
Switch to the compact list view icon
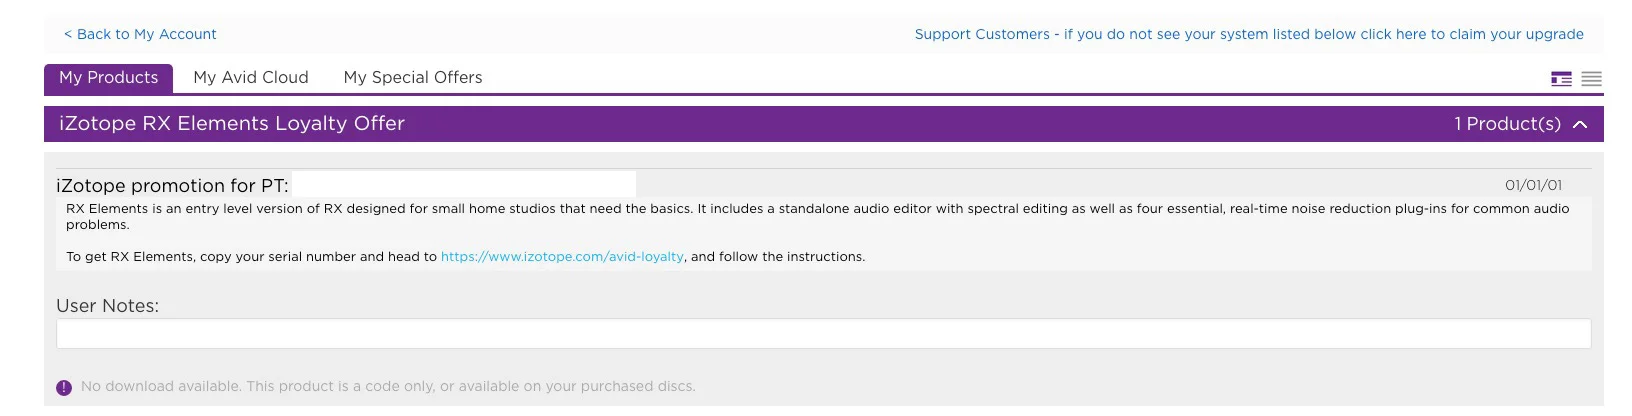[x=1592, y=78]
